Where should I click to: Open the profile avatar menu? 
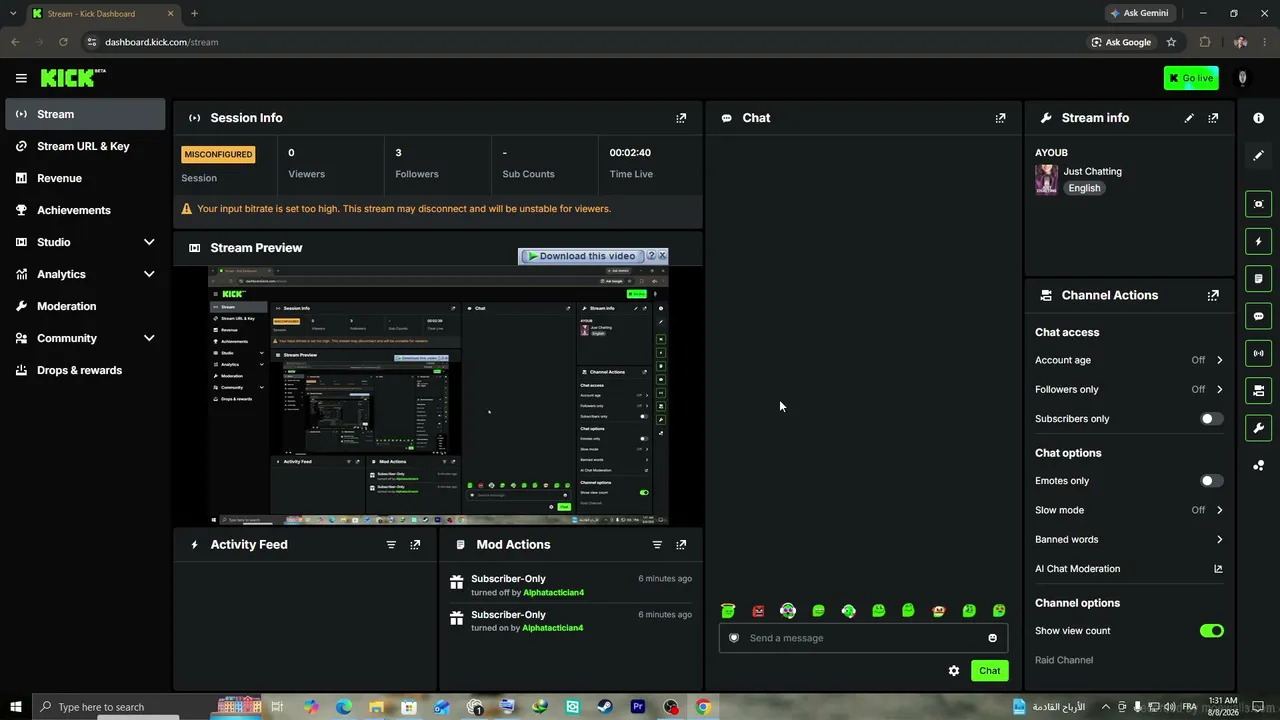(x=1243, y=78)
